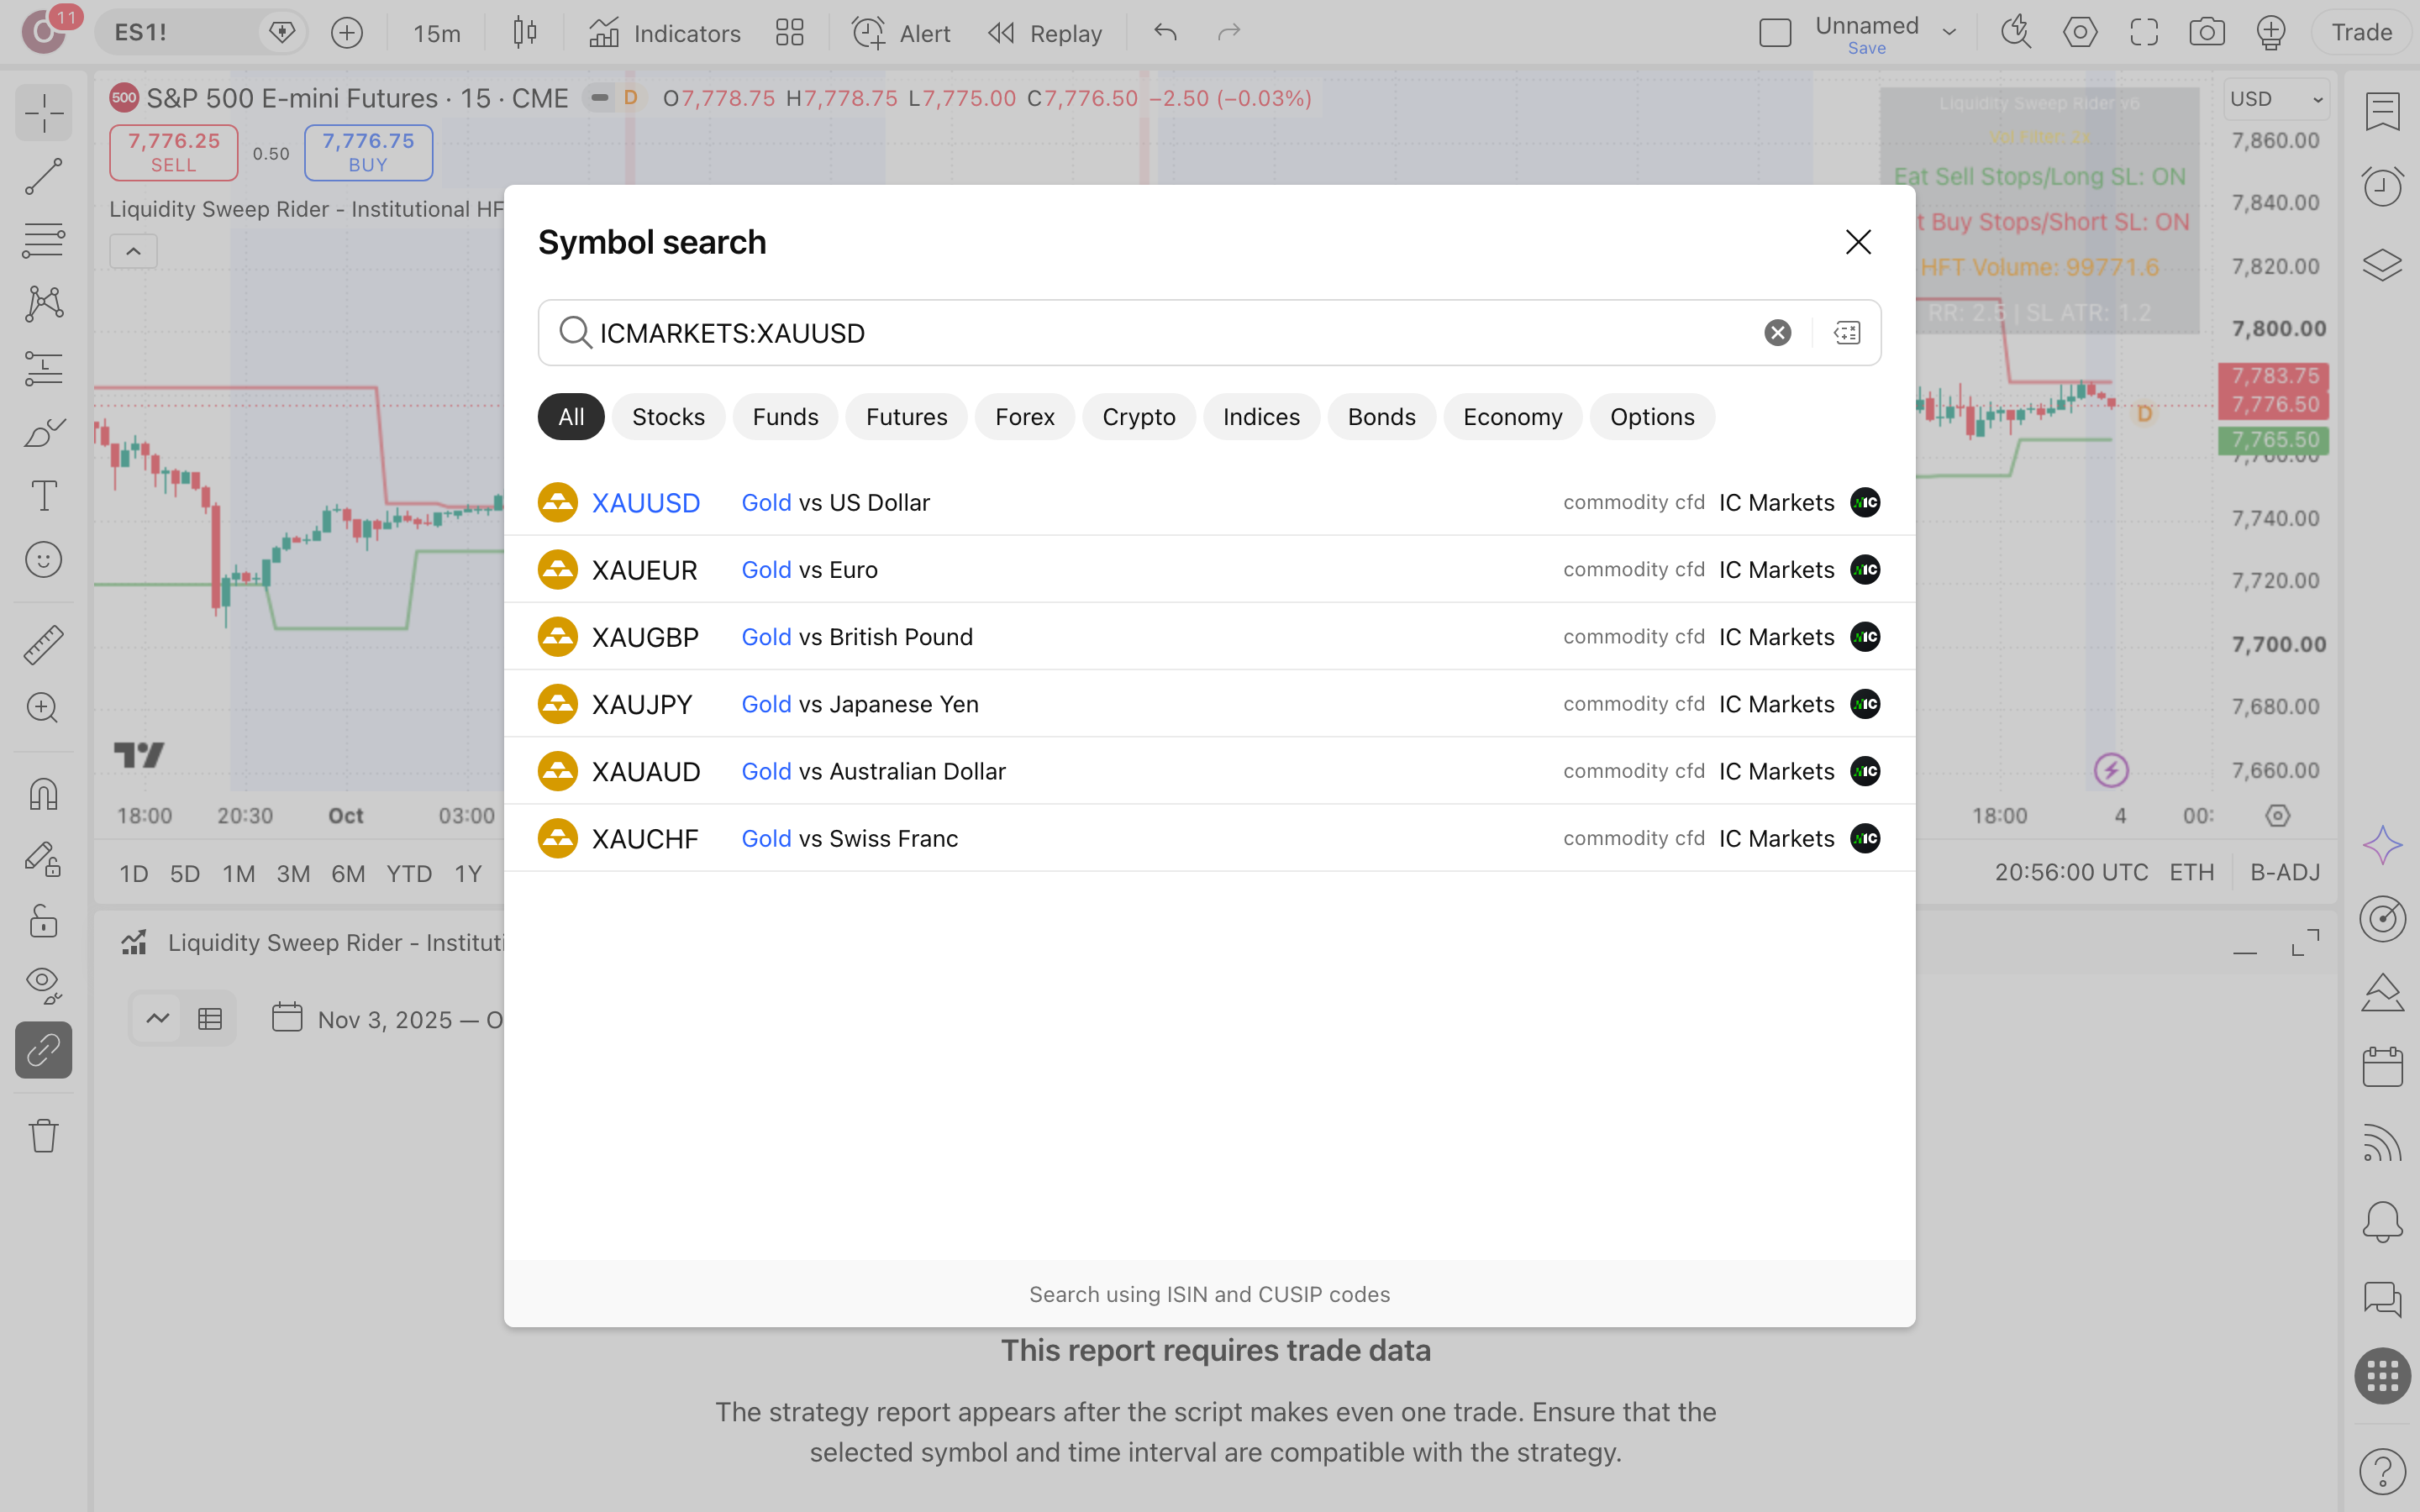Filter results by Crypto
The height and width of the screenshot is (1512, 2420).
[x=1138, y=417]
